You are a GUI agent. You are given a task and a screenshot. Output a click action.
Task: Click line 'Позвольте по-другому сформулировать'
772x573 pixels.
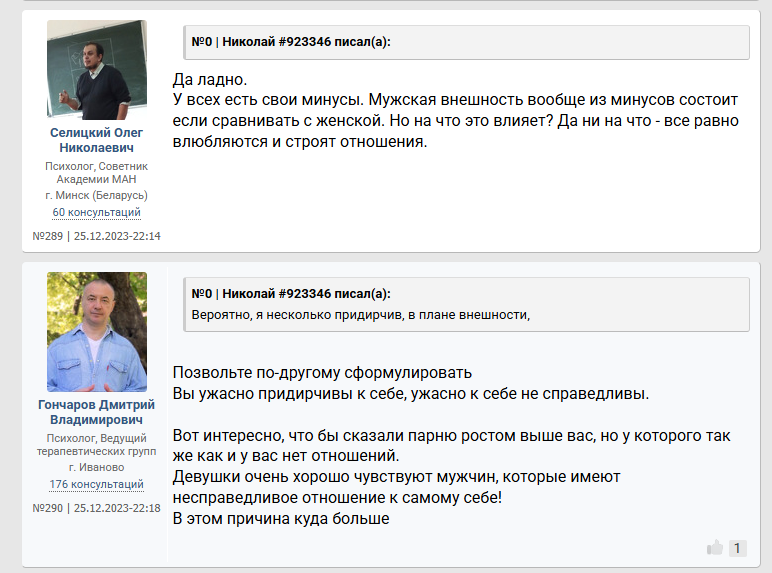(x=322, y=373)
